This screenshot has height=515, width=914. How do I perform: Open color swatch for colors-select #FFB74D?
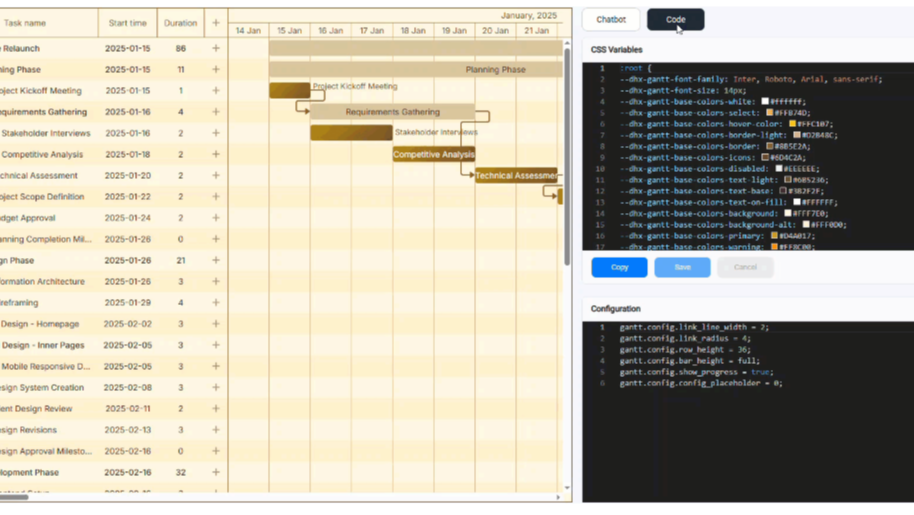769,112
